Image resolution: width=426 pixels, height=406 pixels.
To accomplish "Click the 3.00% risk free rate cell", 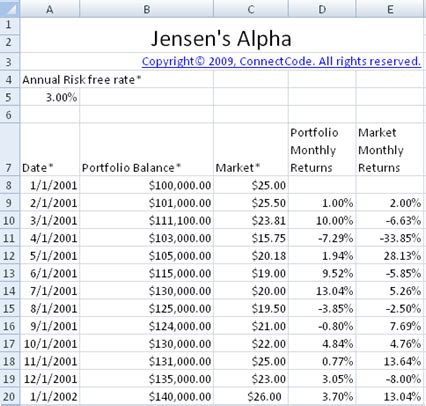I will [x=50, y=97].
